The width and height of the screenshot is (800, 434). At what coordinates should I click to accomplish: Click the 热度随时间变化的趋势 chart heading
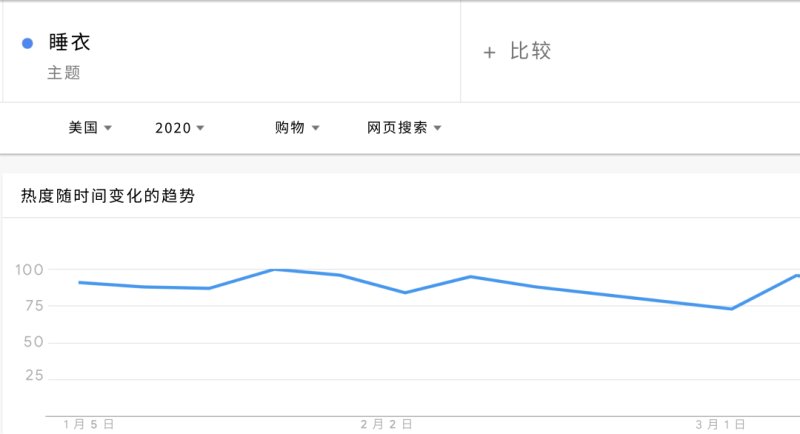108,197
